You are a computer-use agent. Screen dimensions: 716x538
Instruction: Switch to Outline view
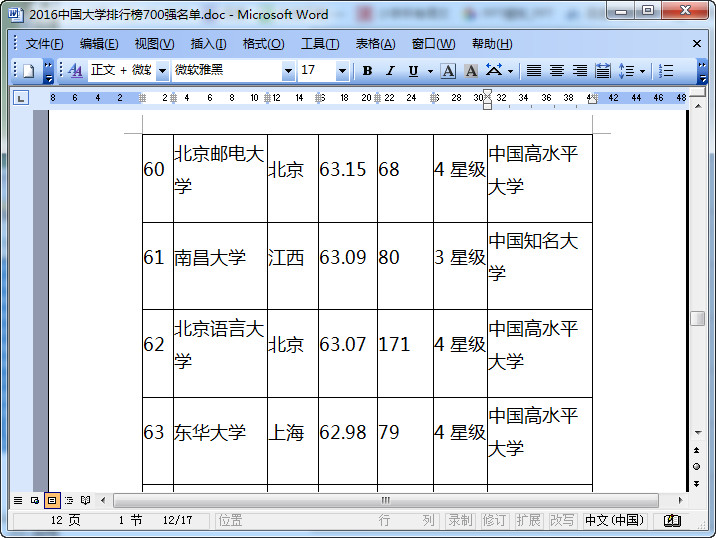pyautogui.click(x=69, y=500)
